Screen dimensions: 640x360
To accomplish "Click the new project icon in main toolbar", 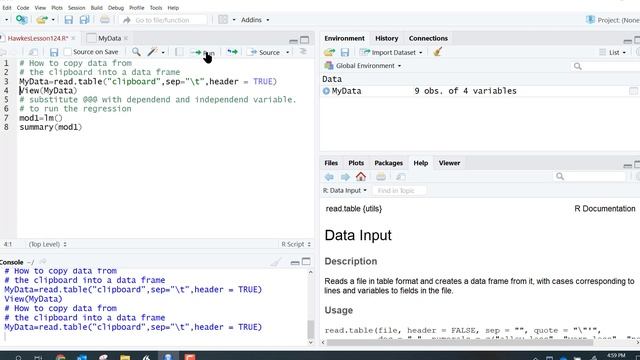I will click(22, 20).
